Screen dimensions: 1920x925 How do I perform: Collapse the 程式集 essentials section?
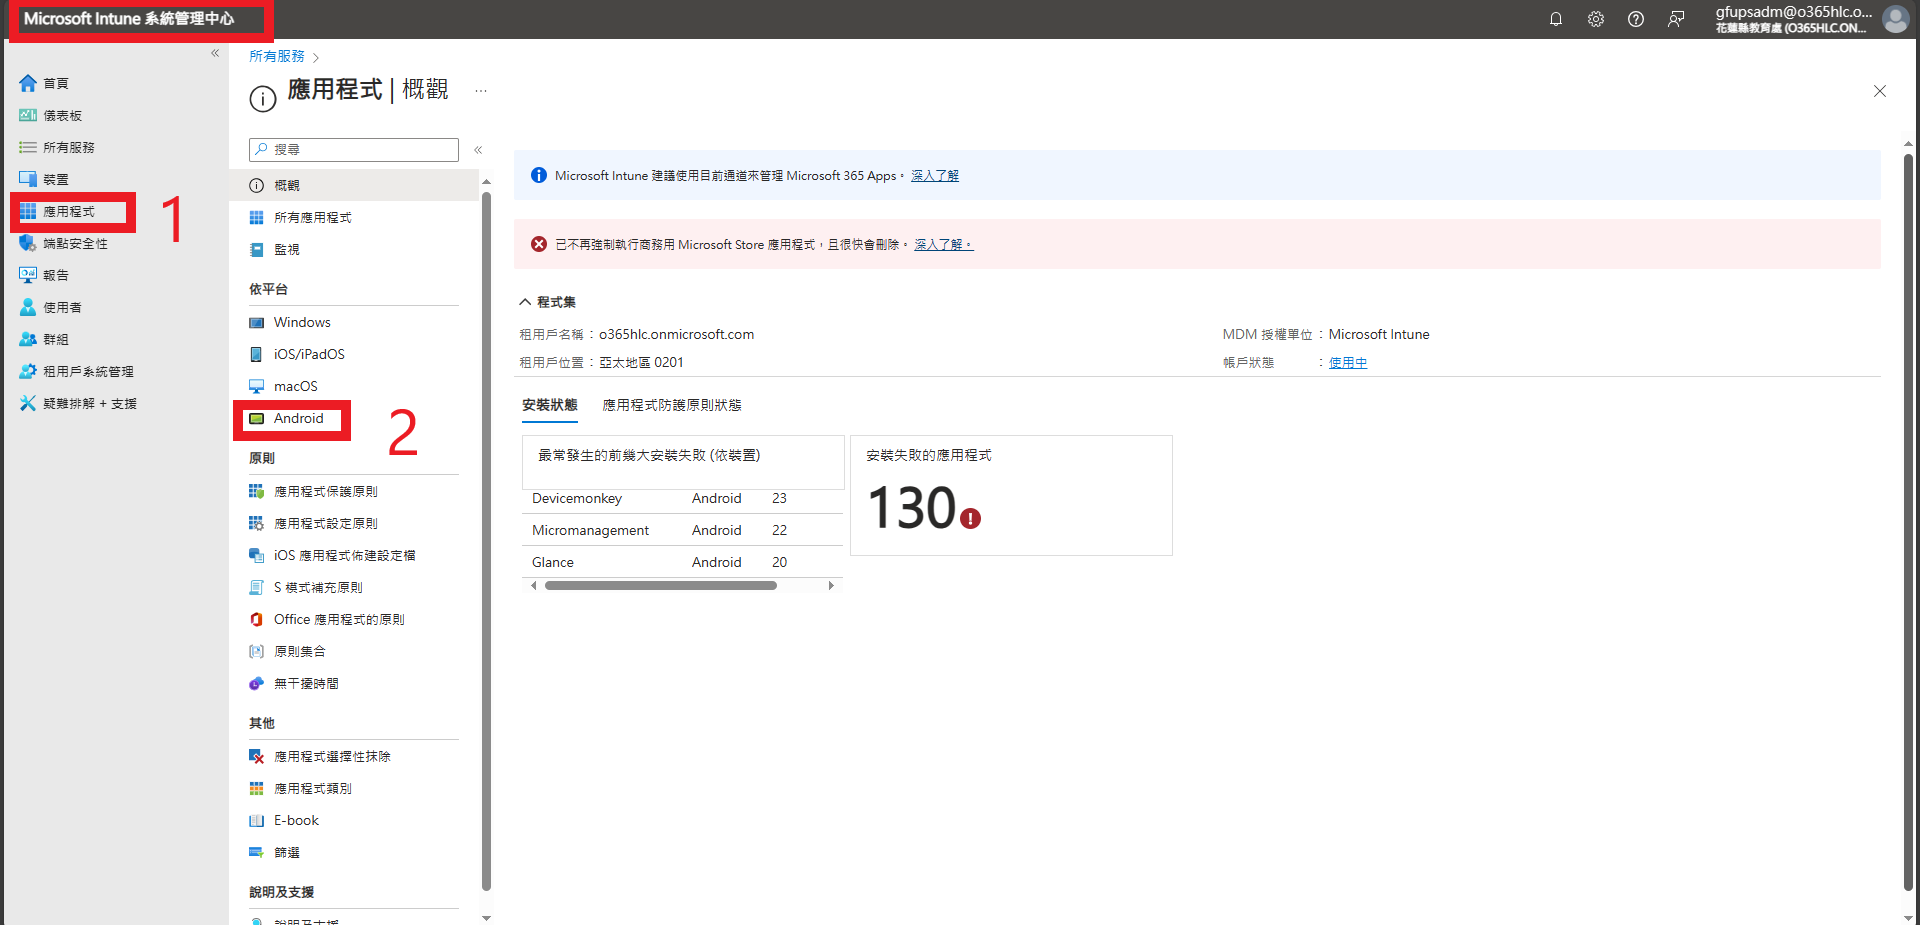click(x=525, y=302)
